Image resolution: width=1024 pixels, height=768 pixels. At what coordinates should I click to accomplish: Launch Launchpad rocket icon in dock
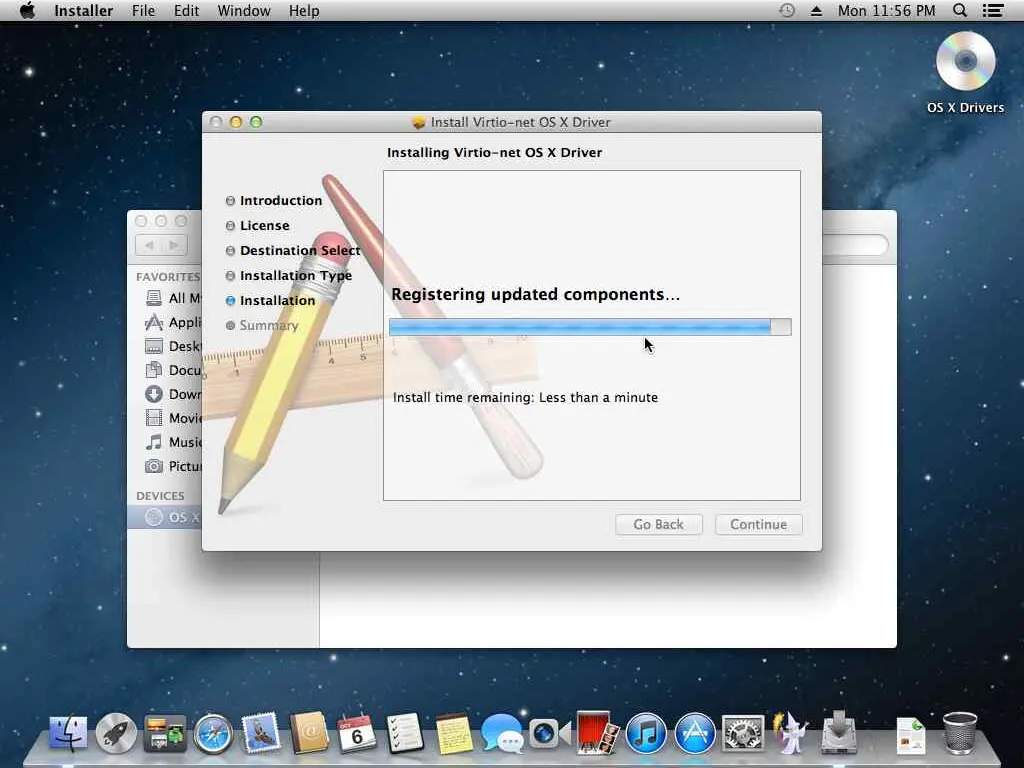(x=116, y=733)
